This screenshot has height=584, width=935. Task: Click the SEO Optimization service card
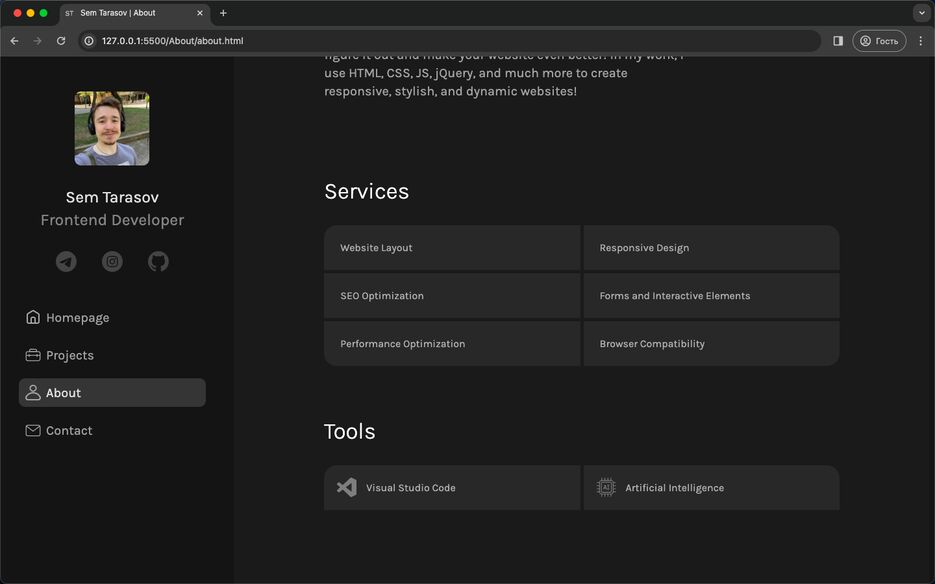(x=452, y=296)
